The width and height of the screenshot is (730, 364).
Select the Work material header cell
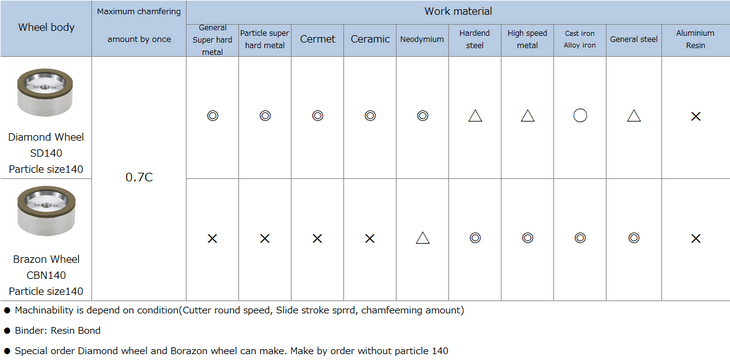click(x=458, y=12)
